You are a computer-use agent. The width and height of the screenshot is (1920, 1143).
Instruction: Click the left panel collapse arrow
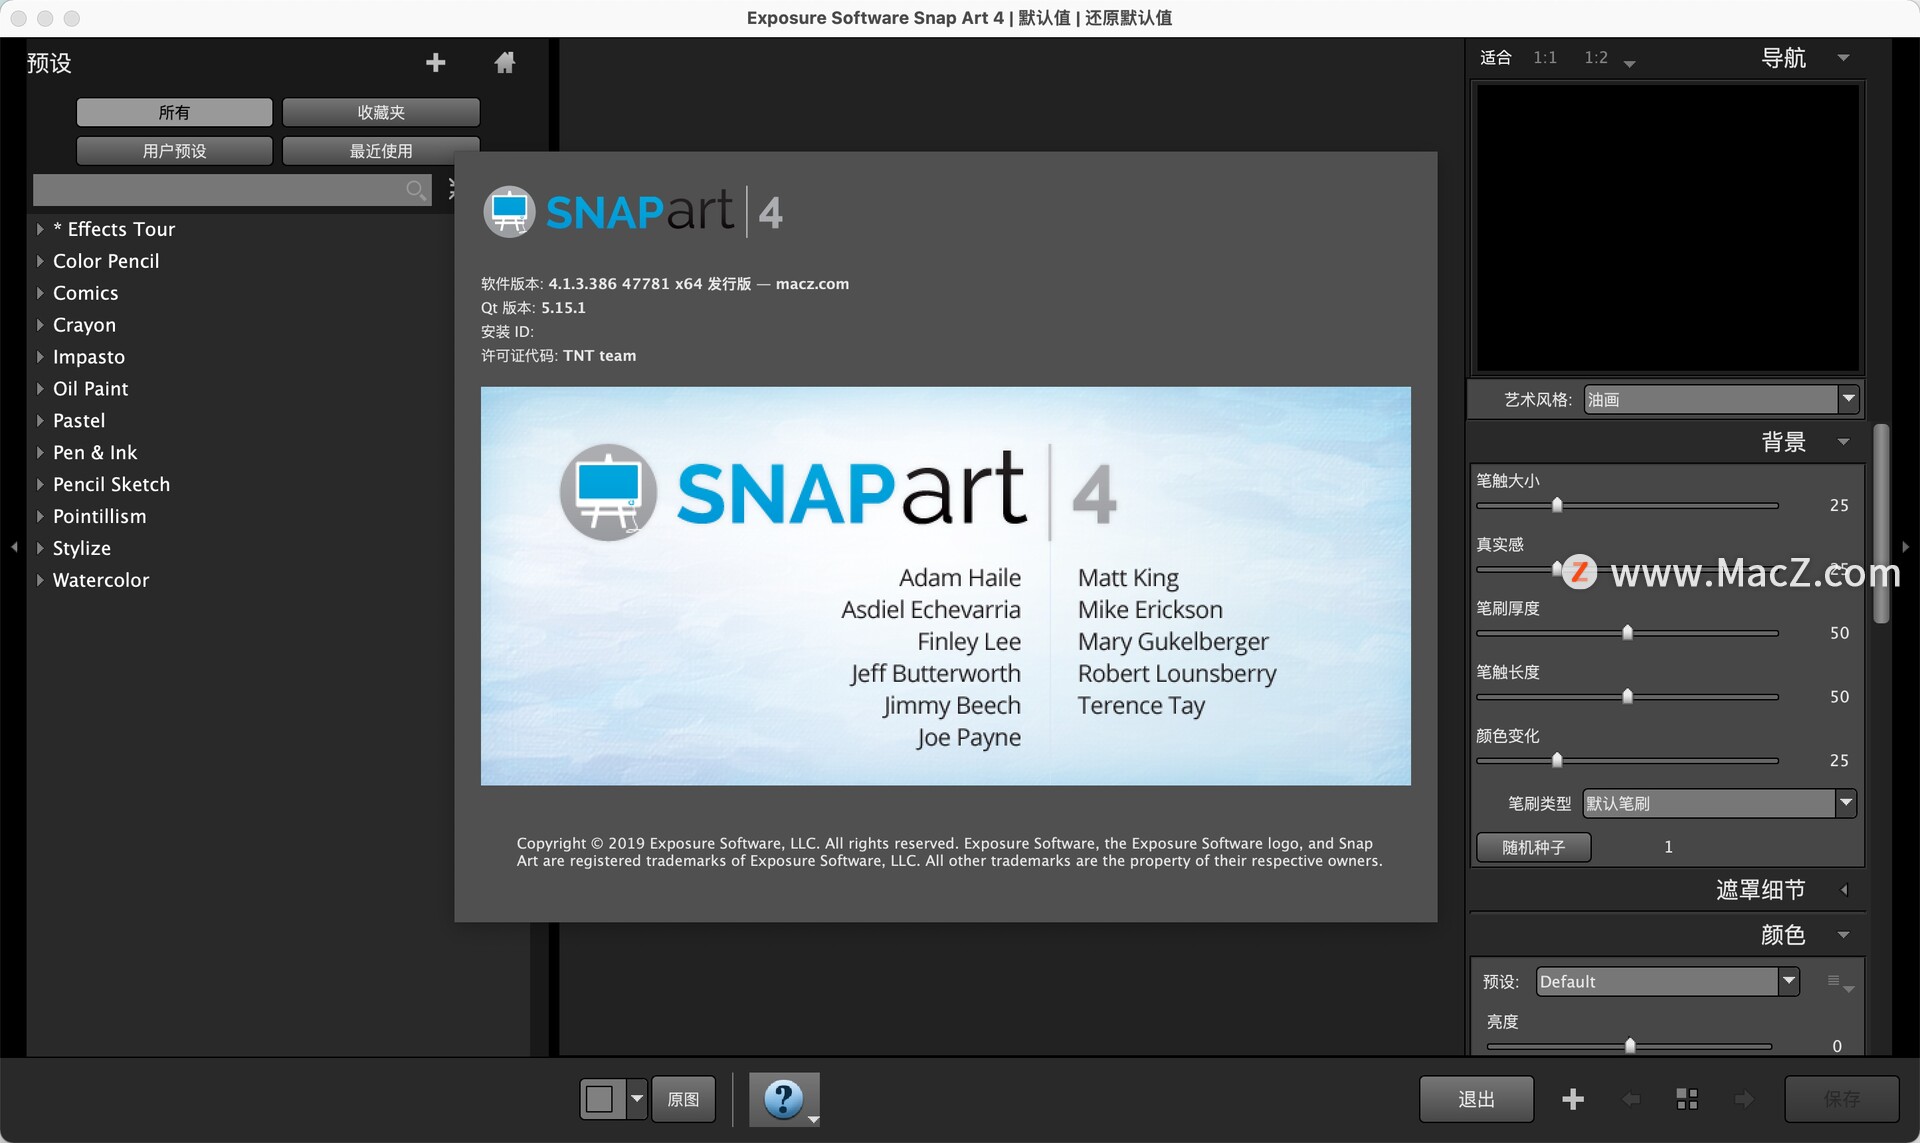click(x=14, y=547)
